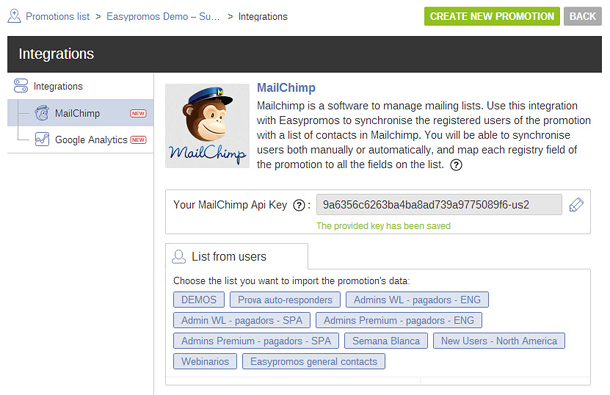The image size is (610, 395).
Task: Switch to the List from users tab
Action: click(x=237, y=256)
